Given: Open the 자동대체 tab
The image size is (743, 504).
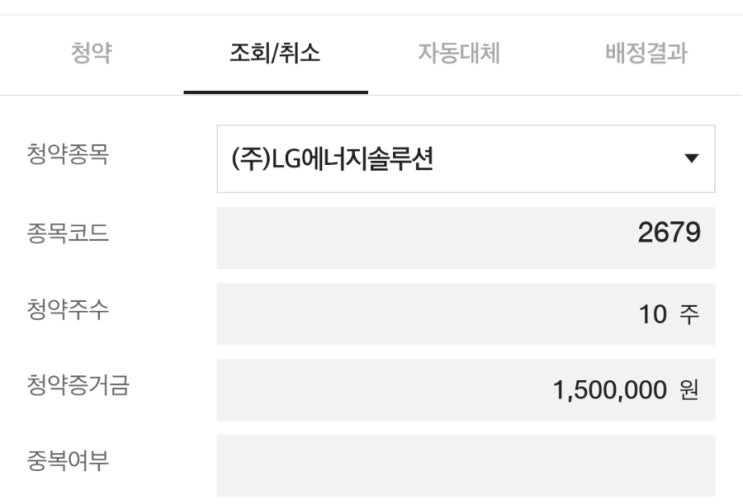Looking at the screenshot, I should pyautogui.click(x=458, y=54).
